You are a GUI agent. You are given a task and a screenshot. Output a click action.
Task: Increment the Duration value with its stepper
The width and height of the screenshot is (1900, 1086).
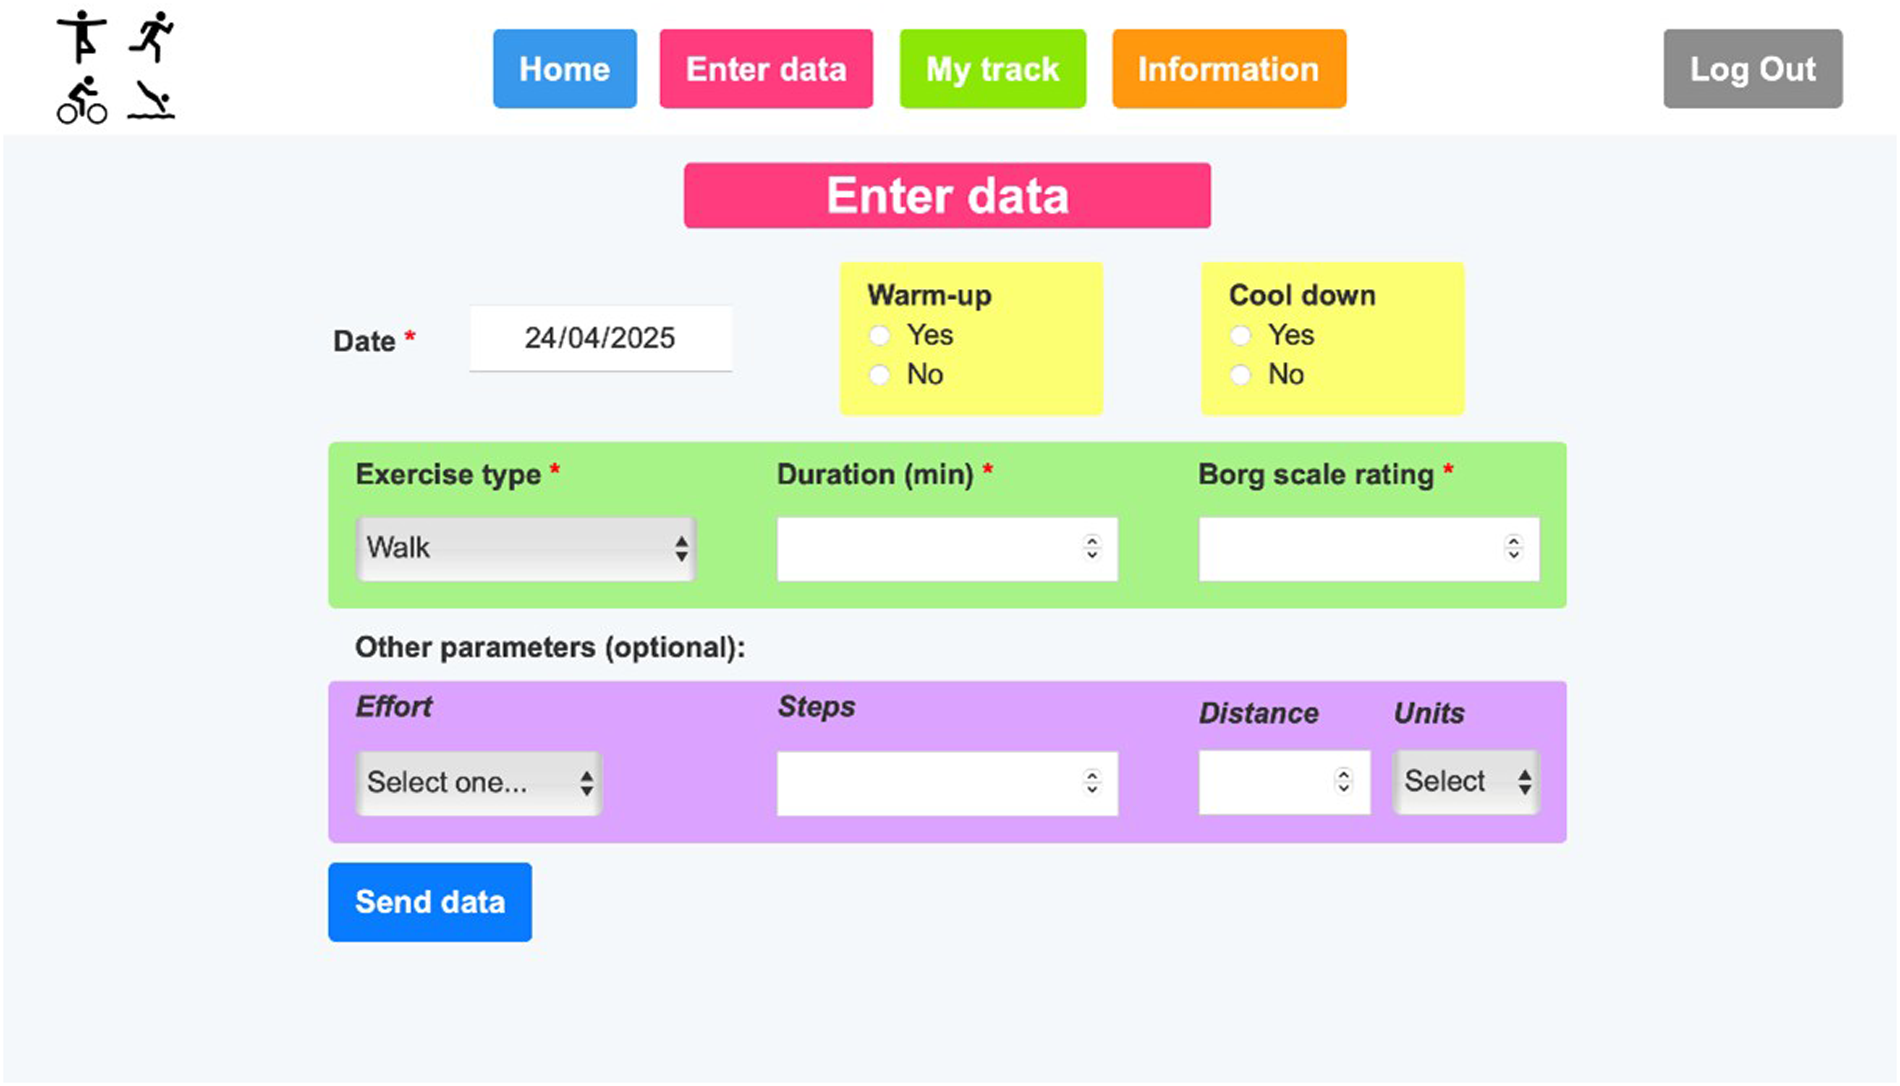[x=1094, y=541]
